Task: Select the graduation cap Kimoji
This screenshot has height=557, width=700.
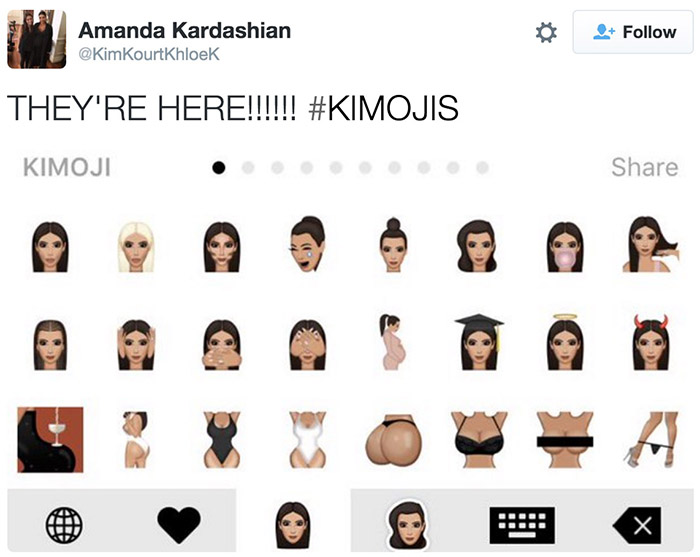Action: (479, 342)
